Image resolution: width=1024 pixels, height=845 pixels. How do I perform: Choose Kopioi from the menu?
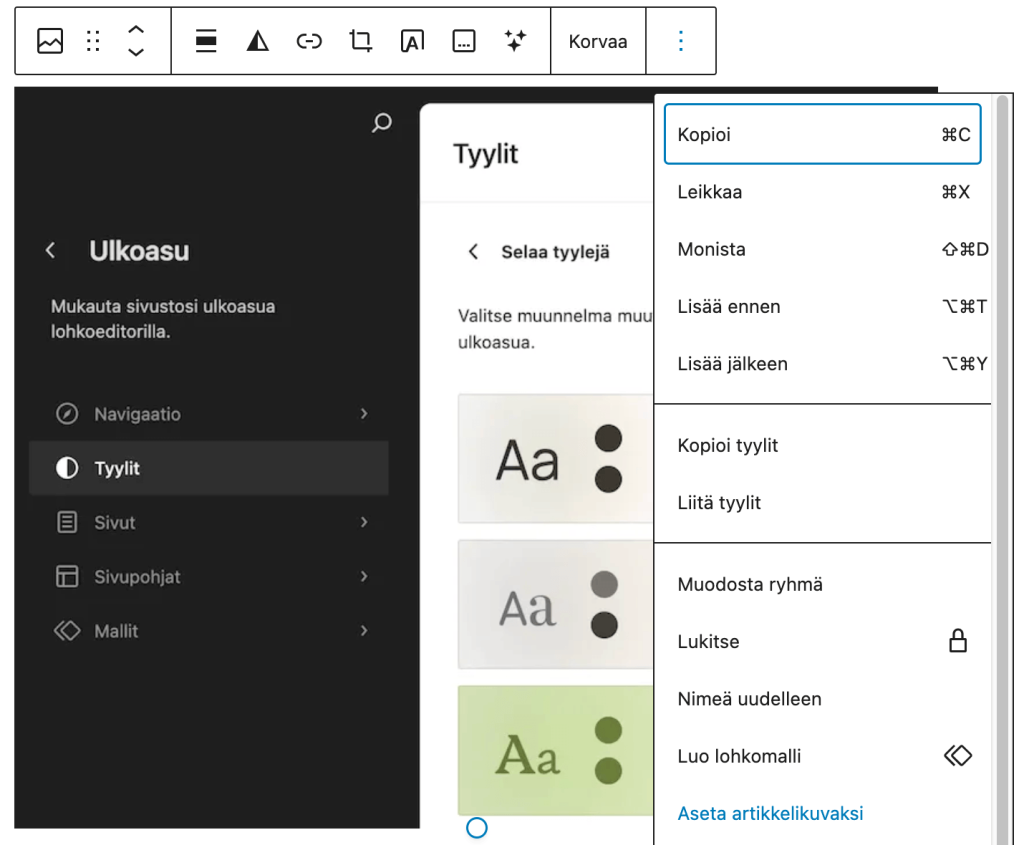click(823, 135)
